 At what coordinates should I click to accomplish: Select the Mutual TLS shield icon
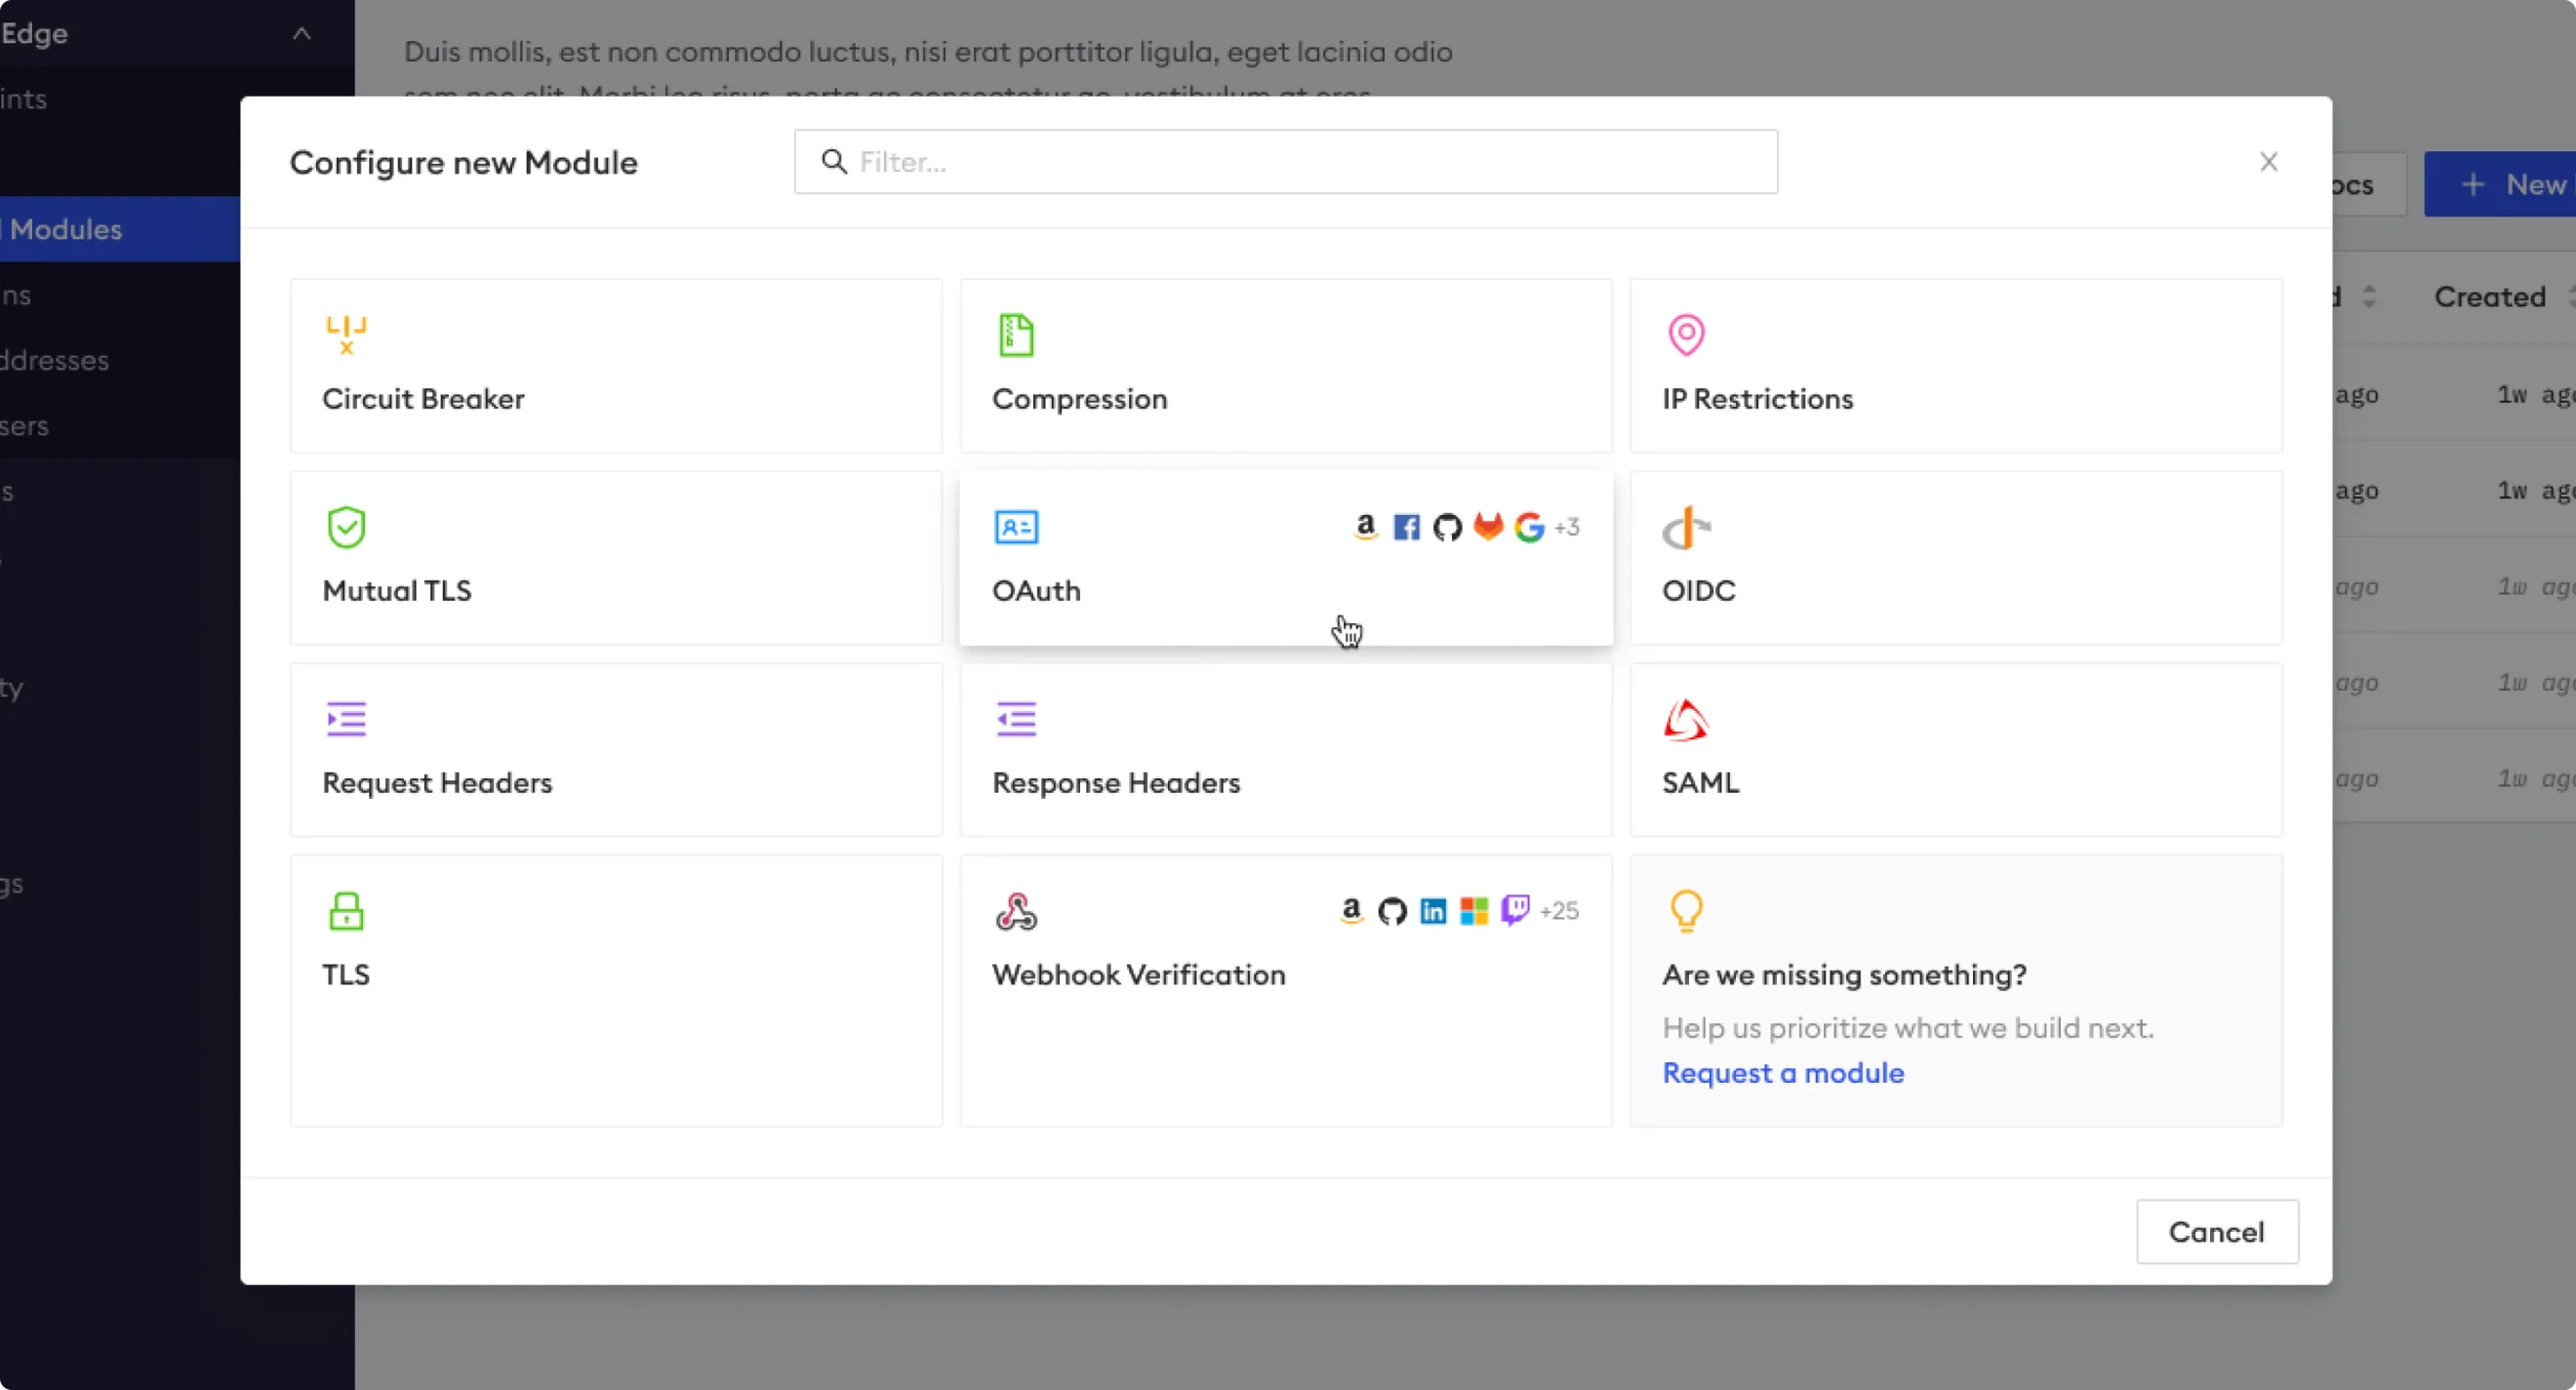coord(344,526)
